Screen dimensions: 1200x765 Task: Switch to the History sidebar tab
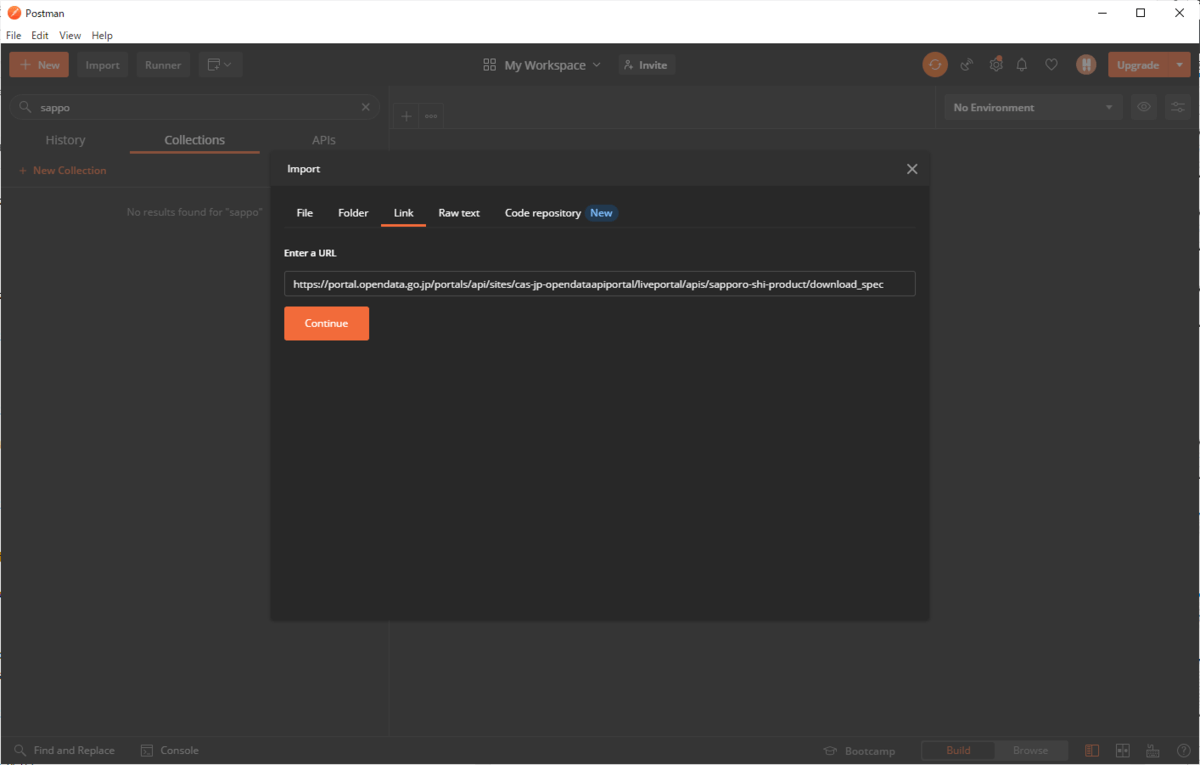(x=66, y=140)
